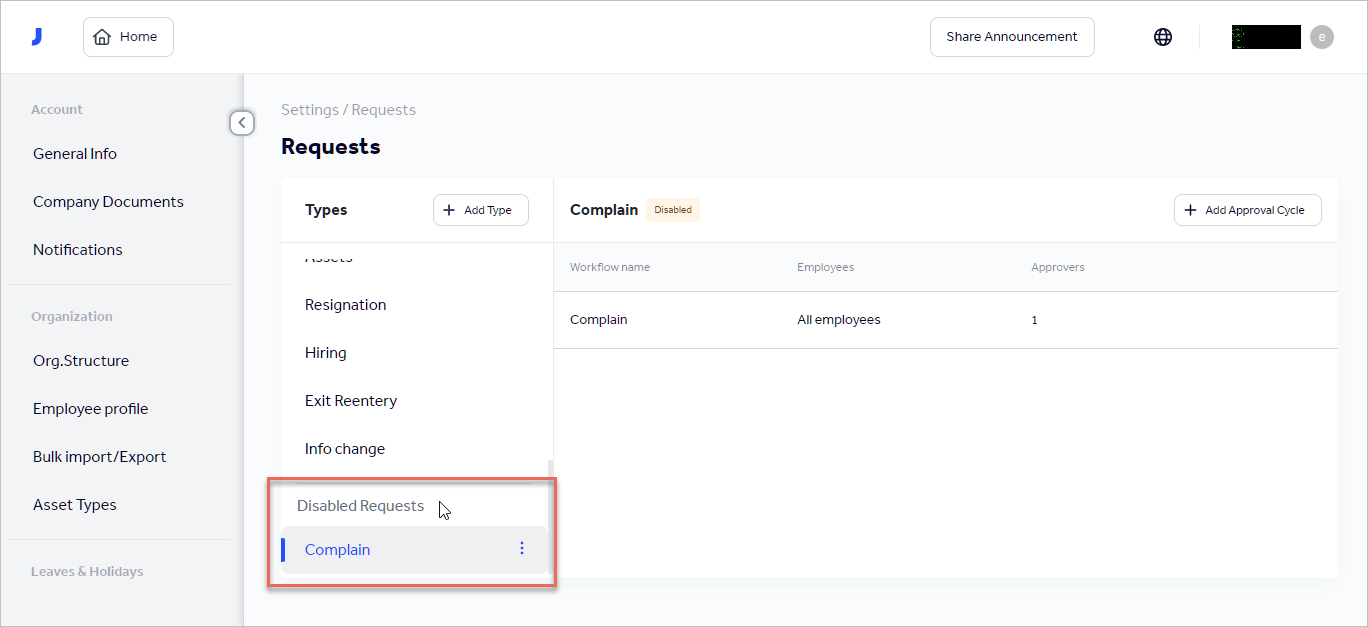Open the language globe icon
This screenshot has width=1368, height=627.
pyautogui.click(x=1162, y=36)
